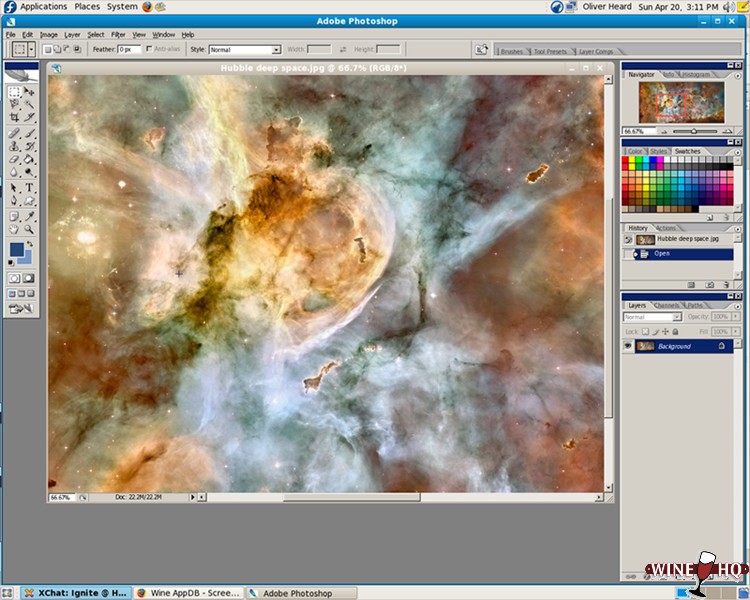This screenshot has width=750, height=600.
Task: Open the History panel flyout menu
Action: (x=737, y=229)
